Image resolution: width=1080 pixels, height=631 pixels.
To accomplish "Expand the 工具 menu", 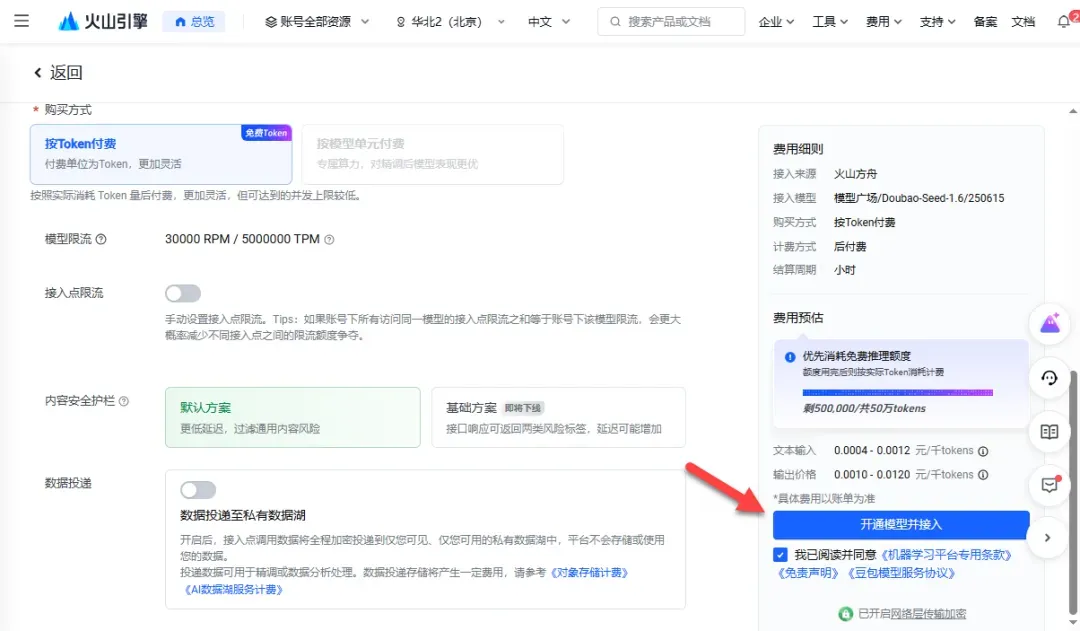I will (x=830, y=22).
